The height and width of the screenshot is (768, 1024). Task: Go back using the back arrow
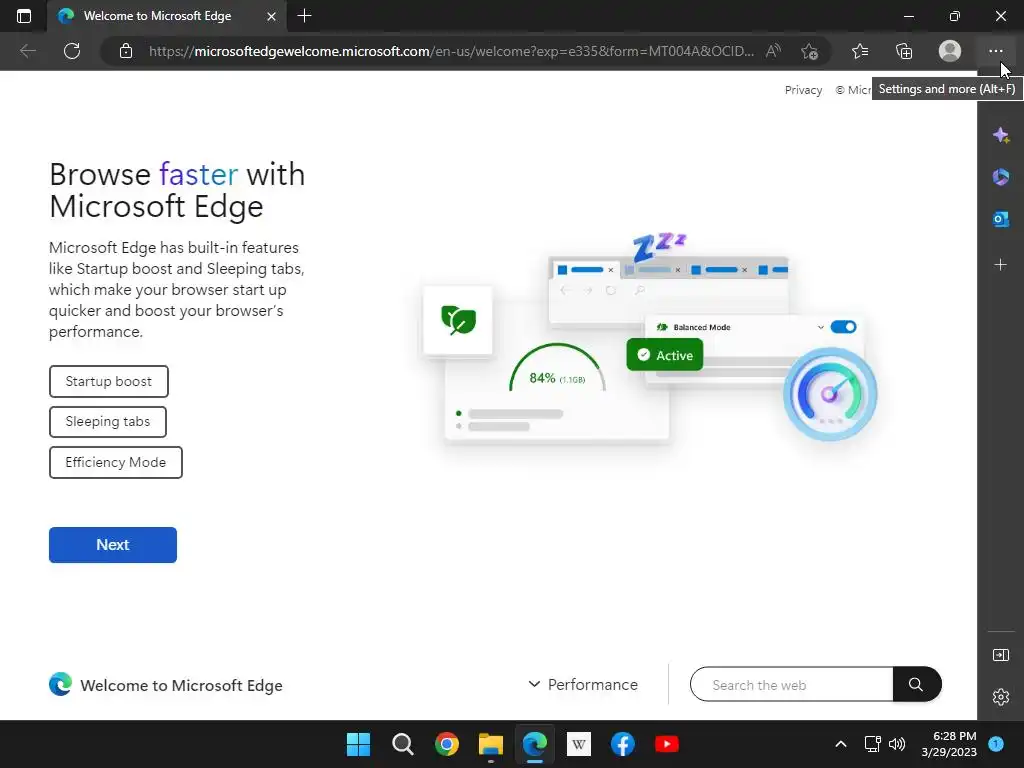pos(27,51)
